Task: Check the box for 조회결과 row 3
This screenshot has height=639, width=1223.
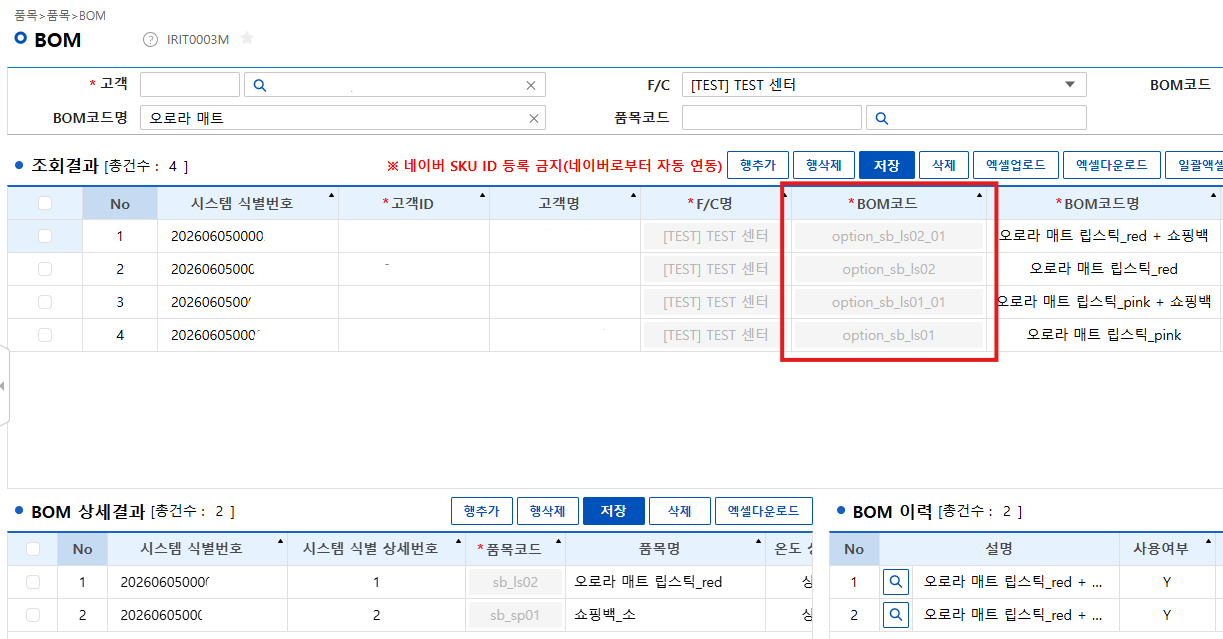Action: pyautogui.click(x=45, y=302)
